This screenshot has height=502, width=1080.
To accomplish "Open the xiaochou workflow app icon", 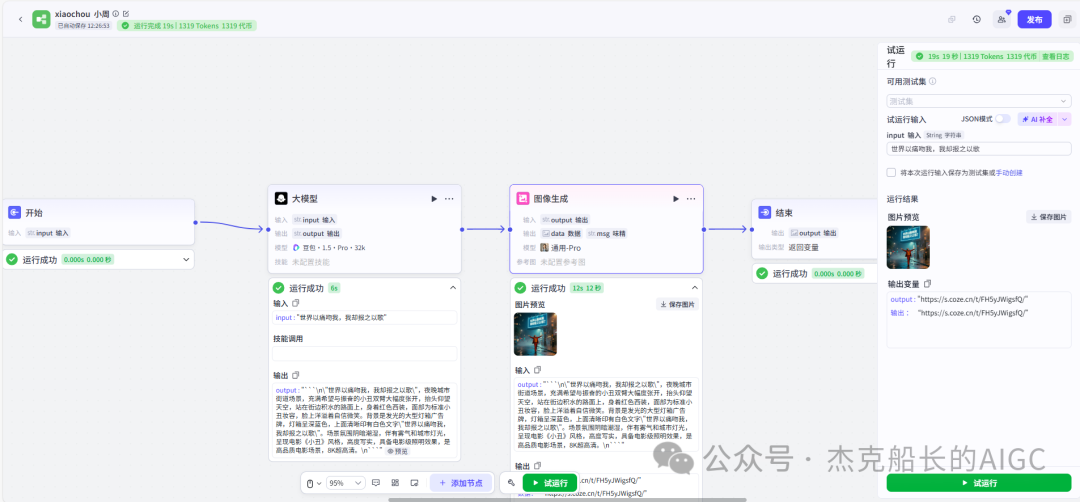I will click(x=41, y=19).
